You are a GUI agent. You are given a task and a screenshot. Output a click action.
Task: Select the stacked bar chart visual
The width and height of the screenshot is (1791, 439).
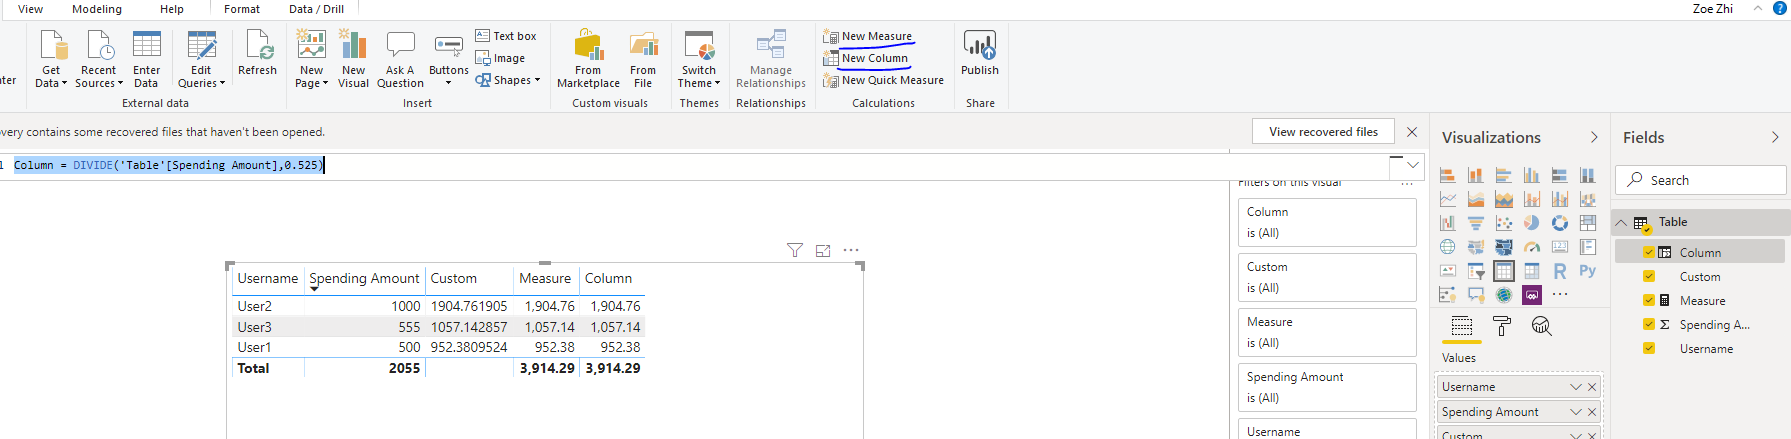click(1447, 175)
